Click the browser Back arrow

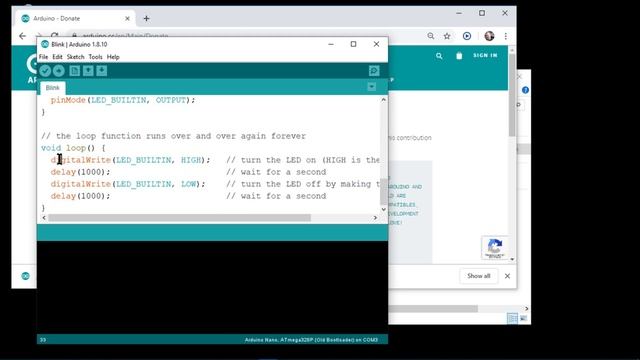(22, 36)
